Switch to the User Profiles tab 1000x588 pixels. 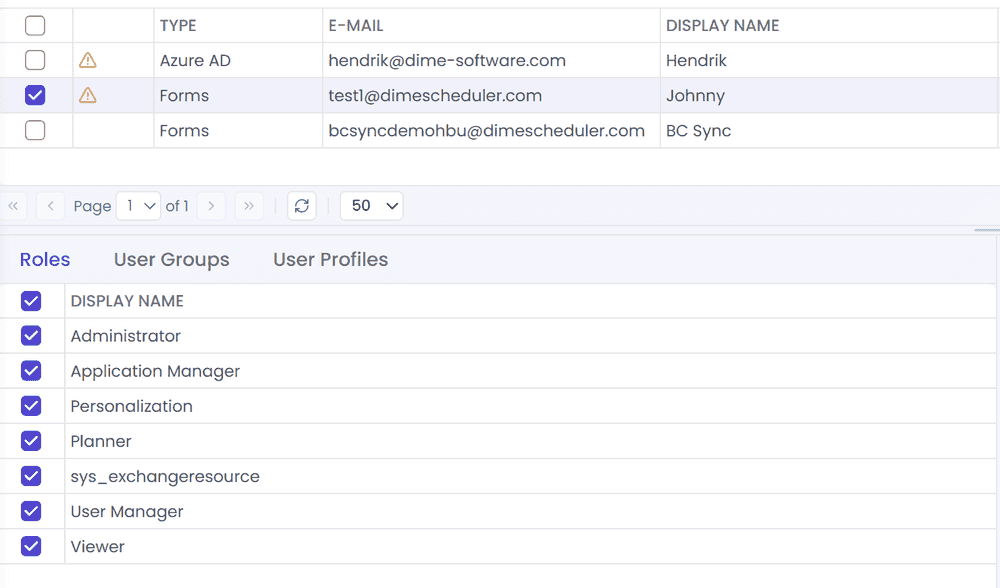[330, 260]
